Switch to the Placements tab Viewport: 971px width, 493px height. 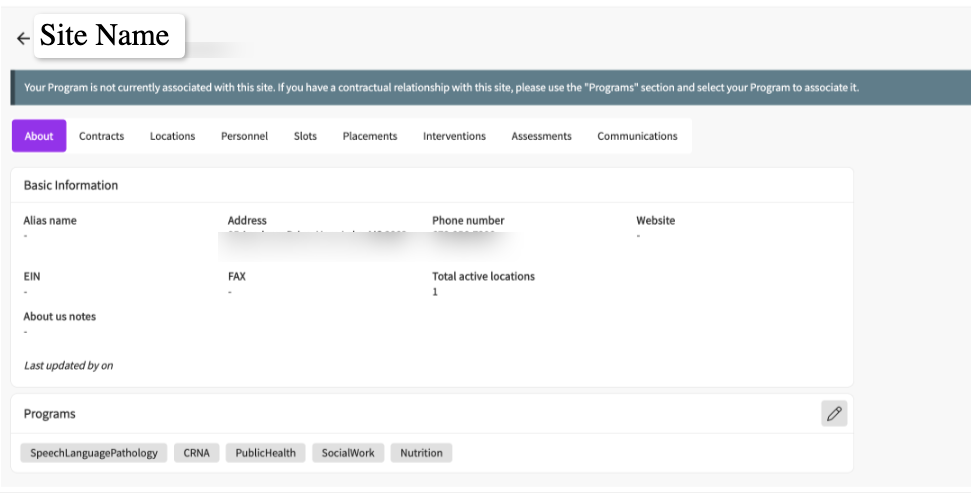click(x=369, y=136)
